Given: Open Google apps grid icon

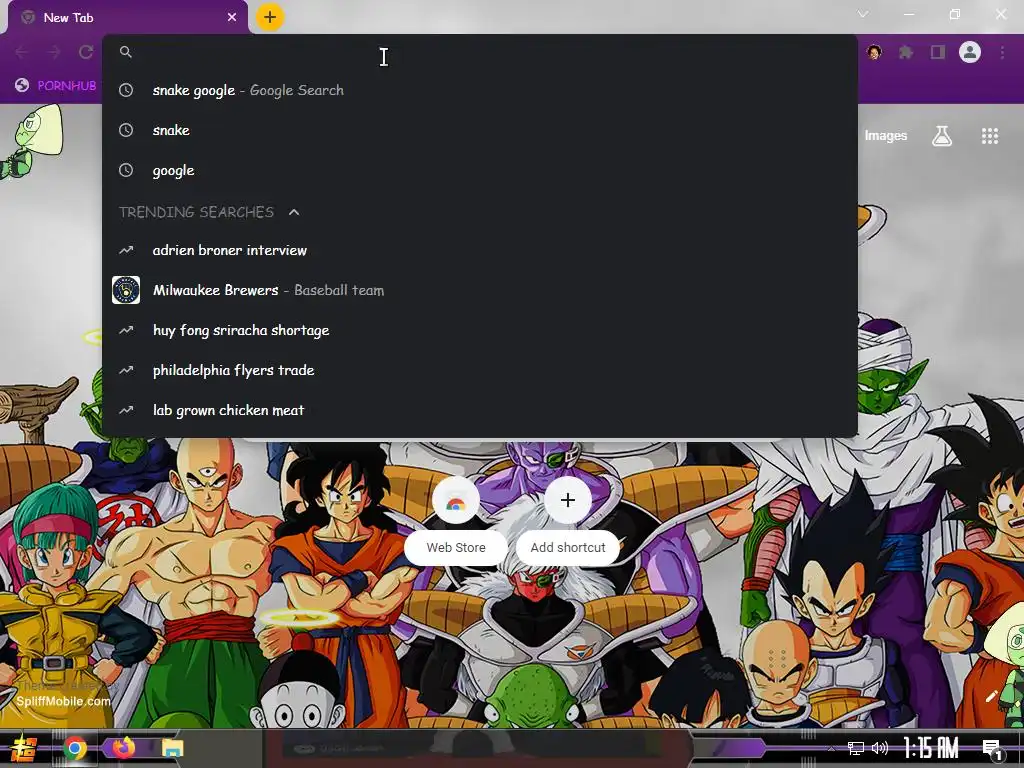Looking at the screenshot, I should (x=990, y=136).
